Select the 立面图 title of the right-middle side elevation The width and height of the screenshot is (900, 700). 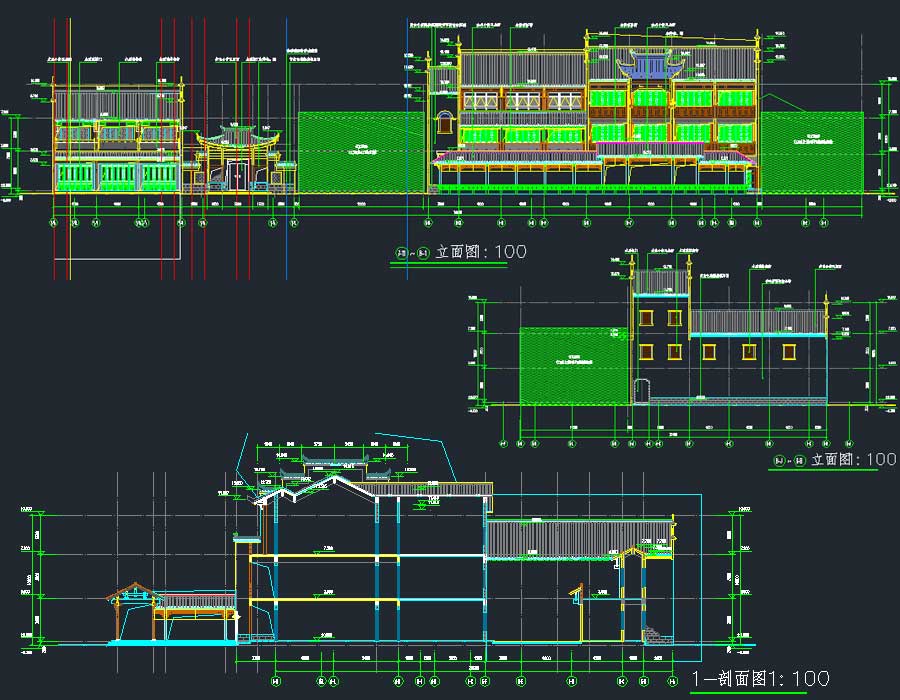click(x=853, y=460)
